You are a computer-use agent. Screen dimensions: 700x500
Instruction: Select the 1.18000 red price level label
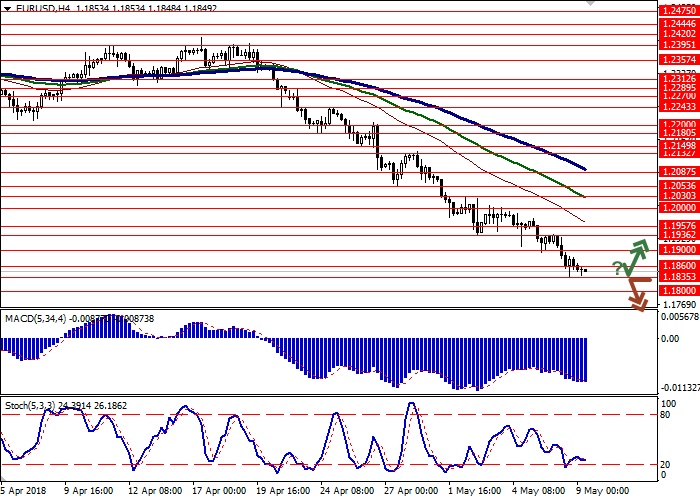pos(677,290)
